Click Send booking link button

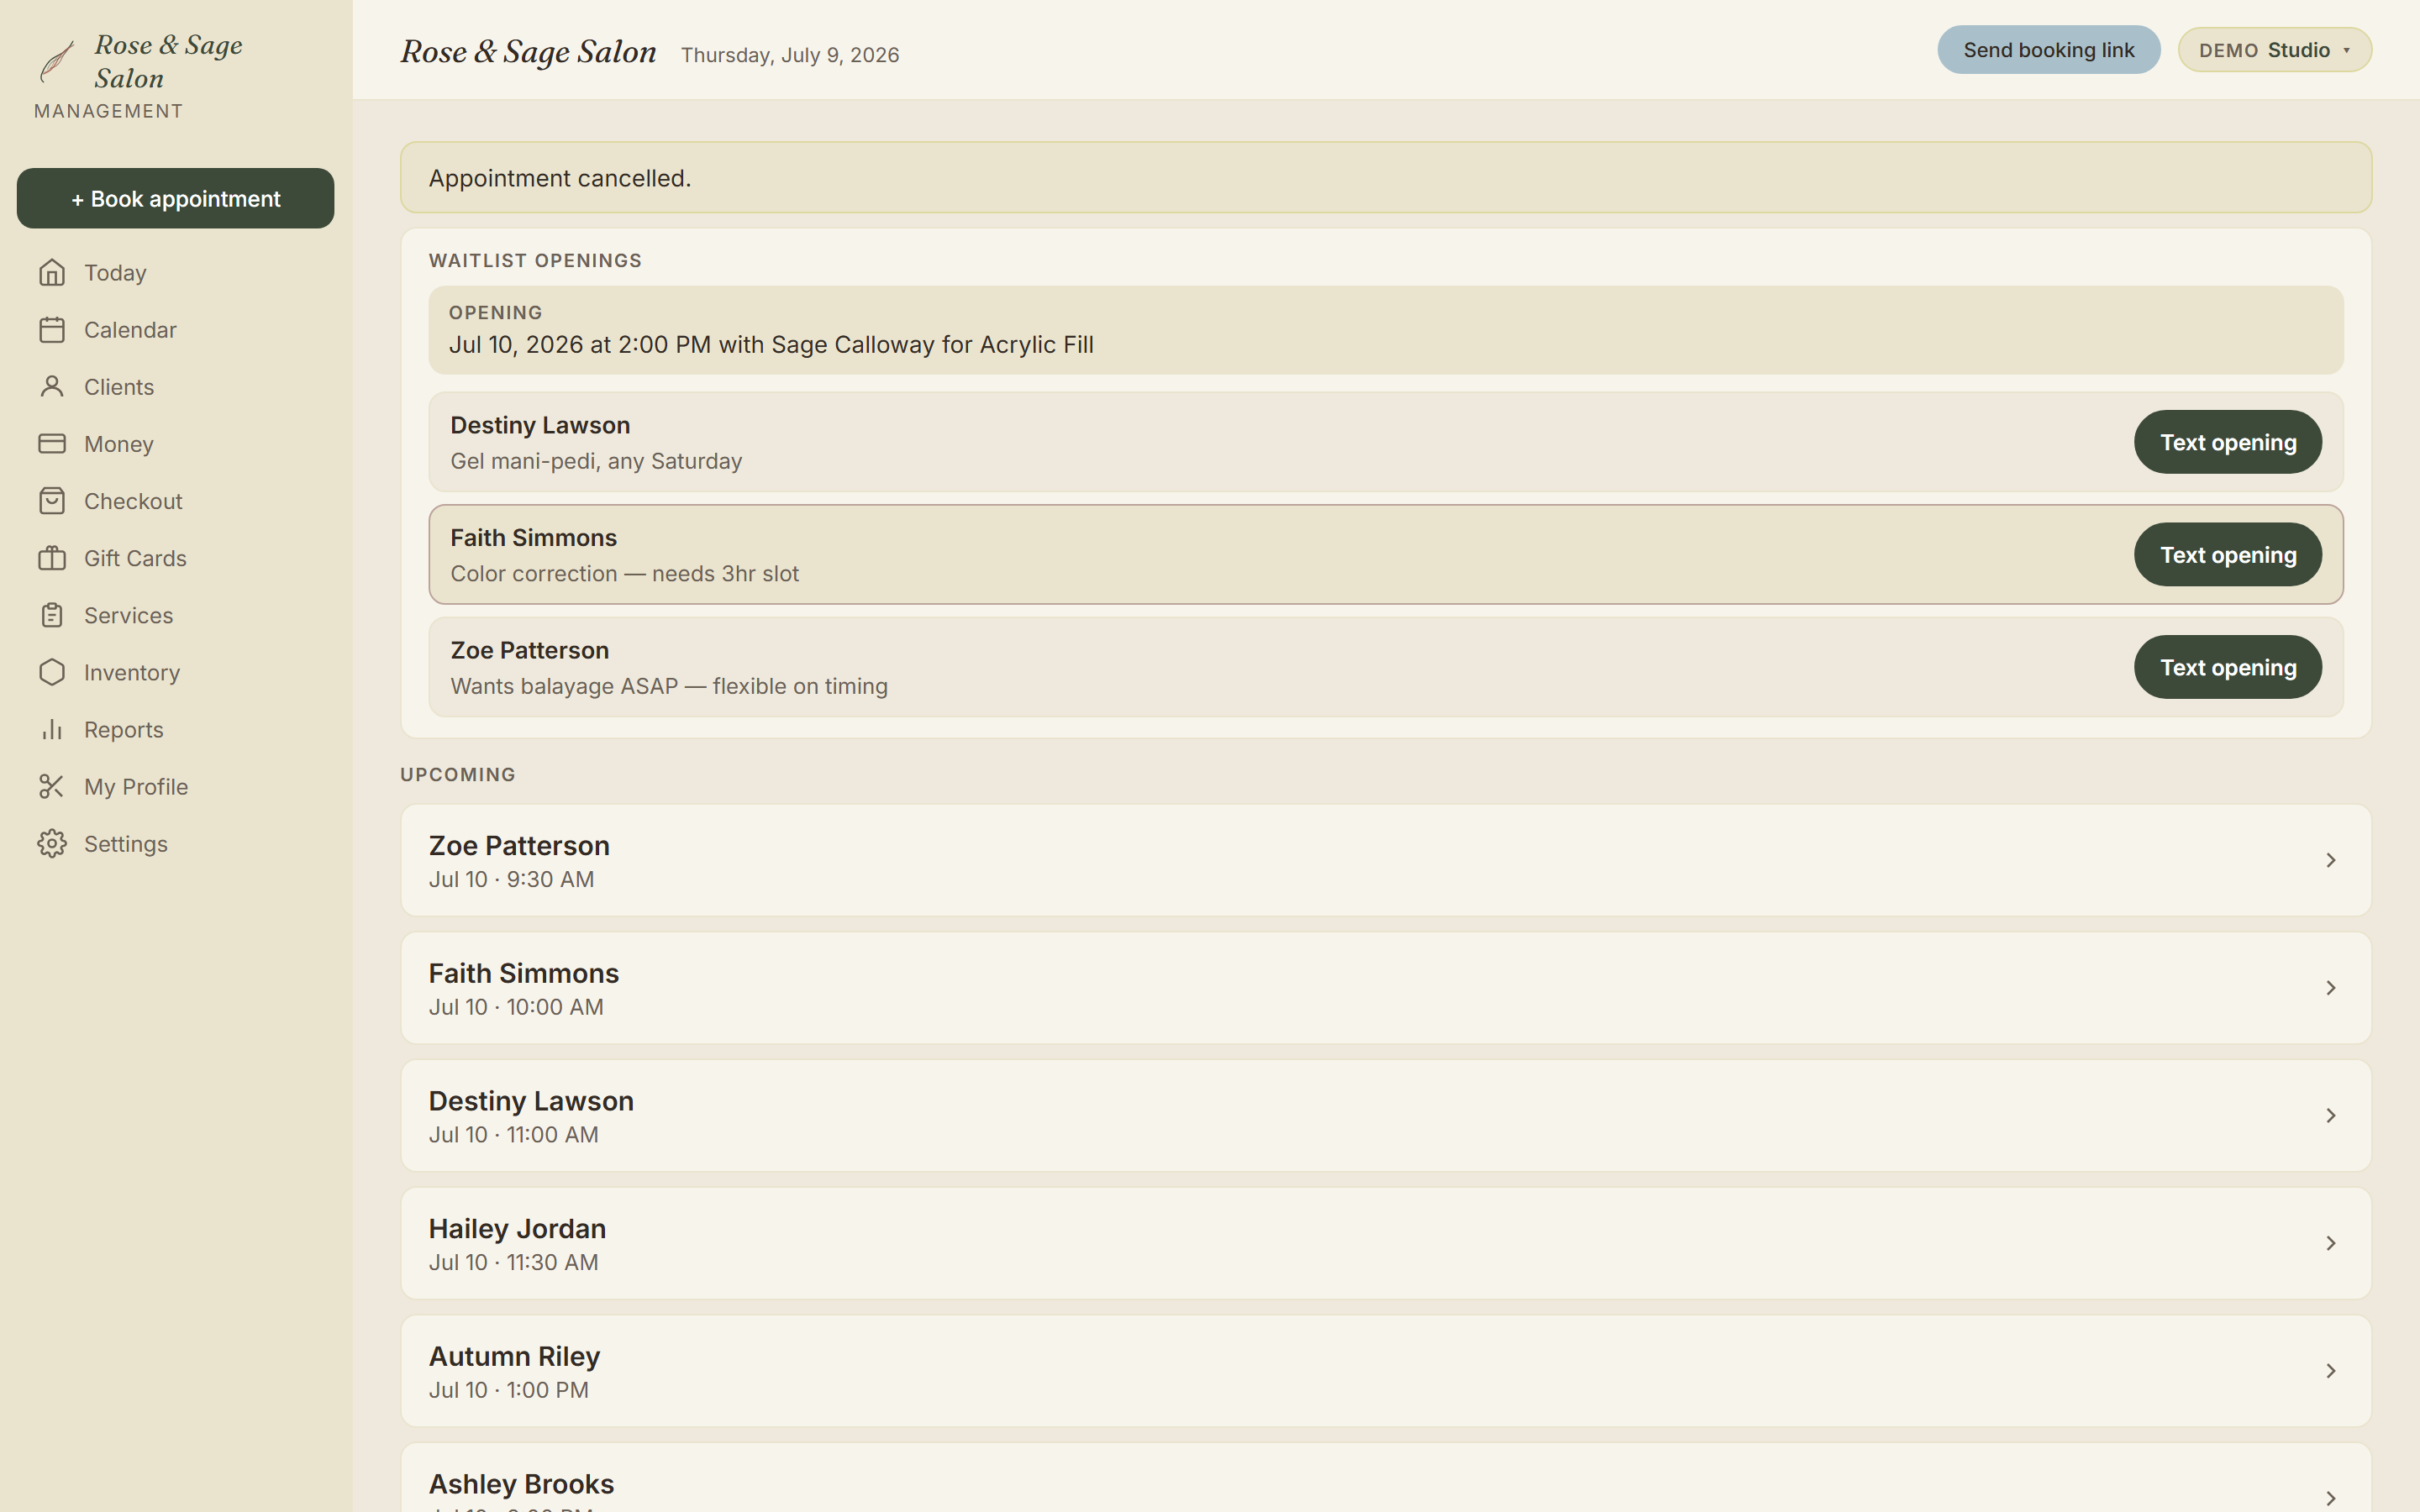coord(2048,50)
